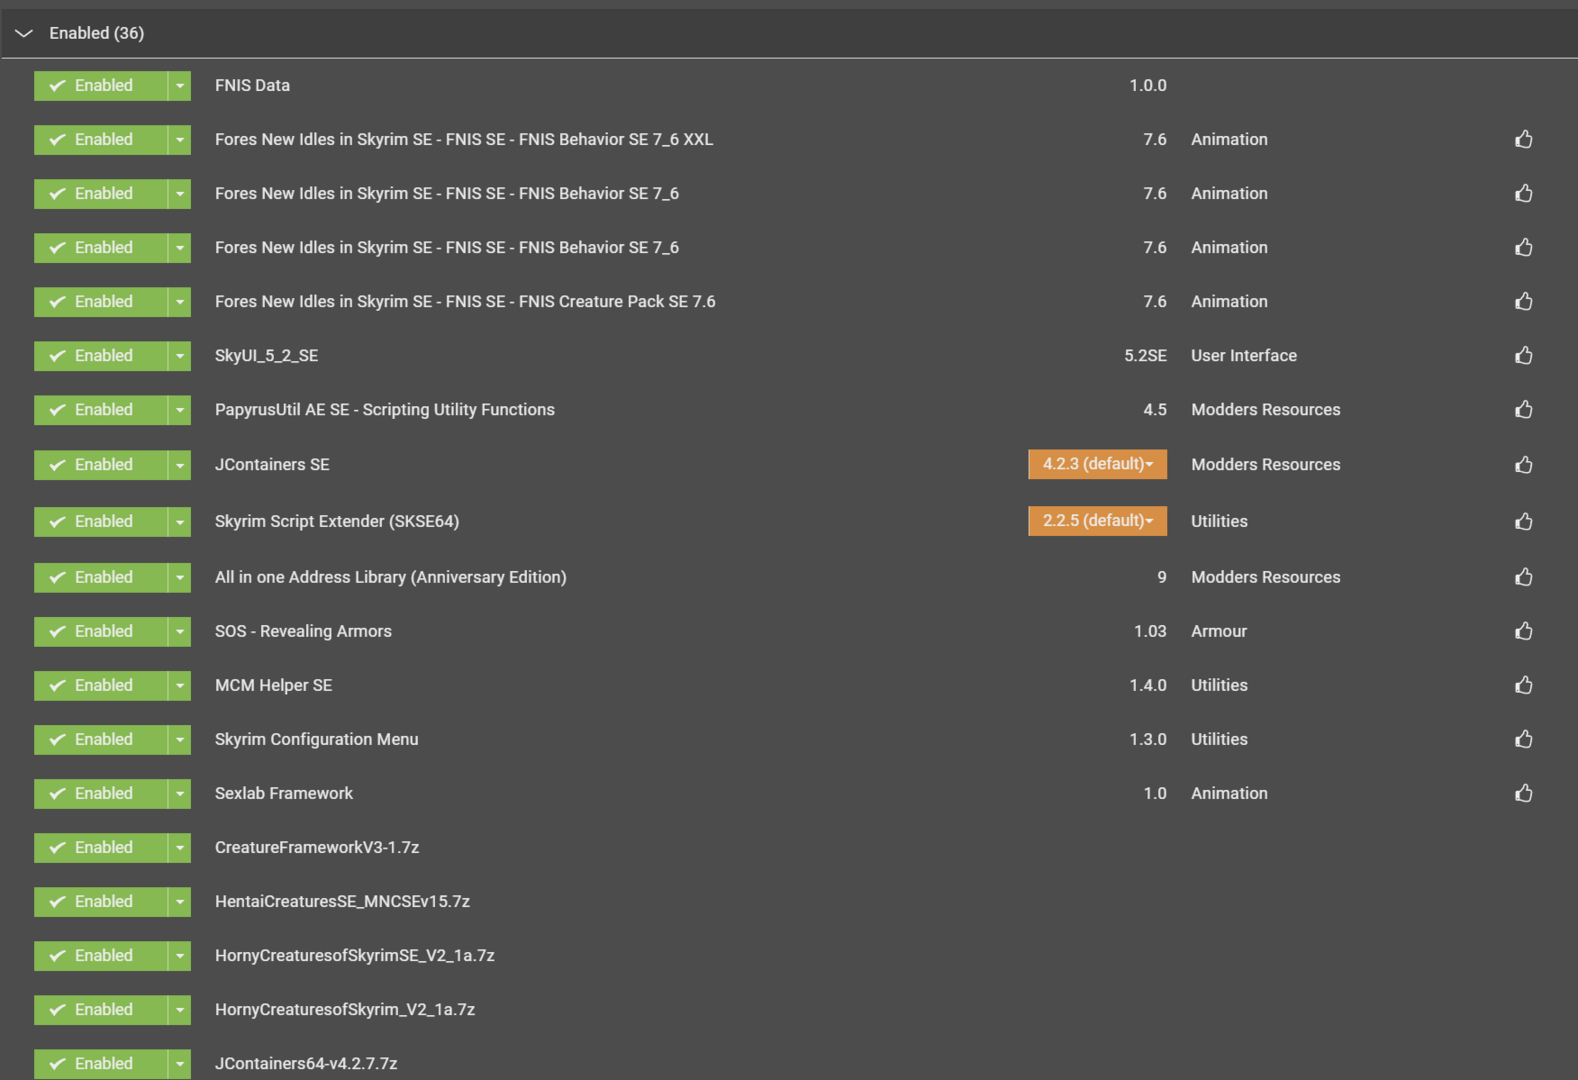This screenshot has width=1578, height=1080.
Task: Disable PapyrusUtil AE SE mod
Action: tap(100, 410)
